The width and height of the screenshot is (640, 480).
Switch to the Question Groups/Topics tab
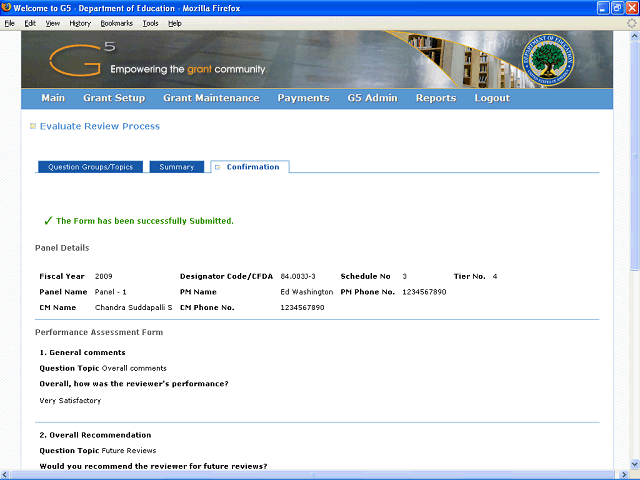(91, 167)
